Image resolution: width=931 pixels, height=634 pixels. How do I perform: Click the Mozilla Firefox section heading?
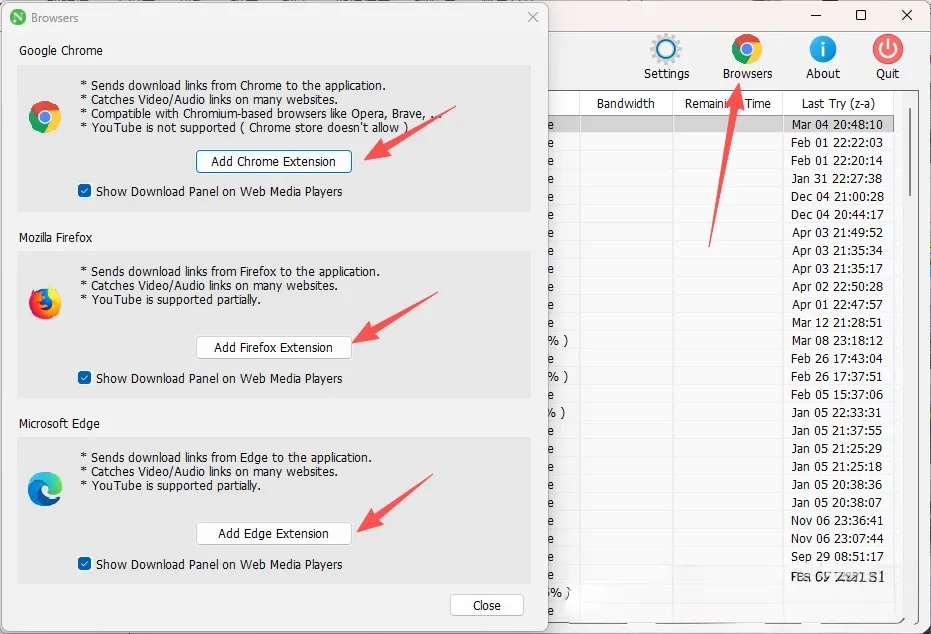pyautogui.click(x=56, y=237)
